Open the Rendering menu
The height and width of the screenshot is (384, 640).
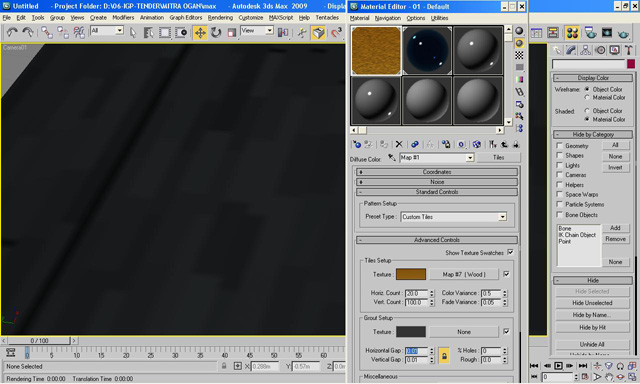click(x=220, y=18)
